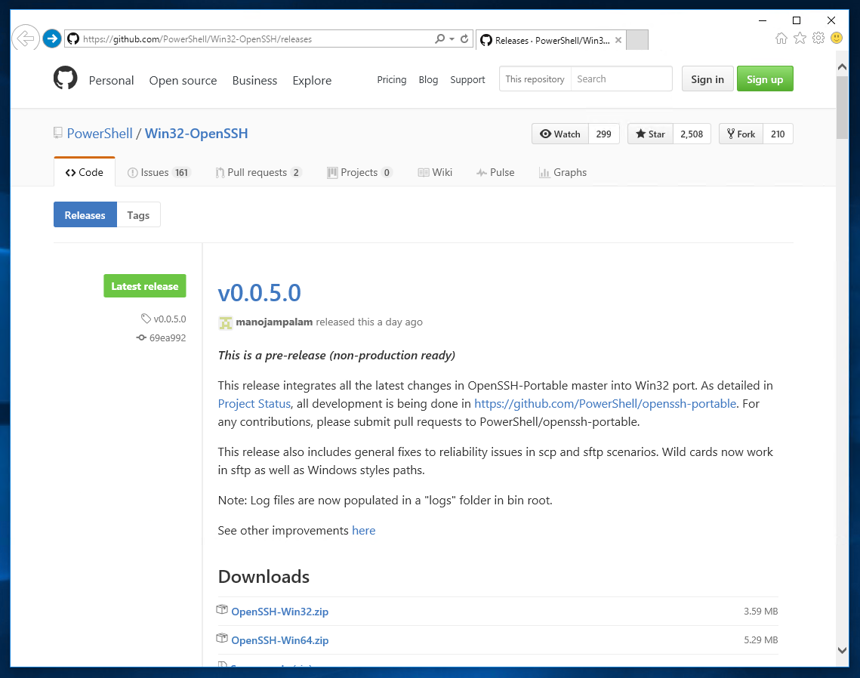The width and height of the screenshot is (860, 678).
Task: Open the 299 watchers count
Action: (x=604, y=134)
